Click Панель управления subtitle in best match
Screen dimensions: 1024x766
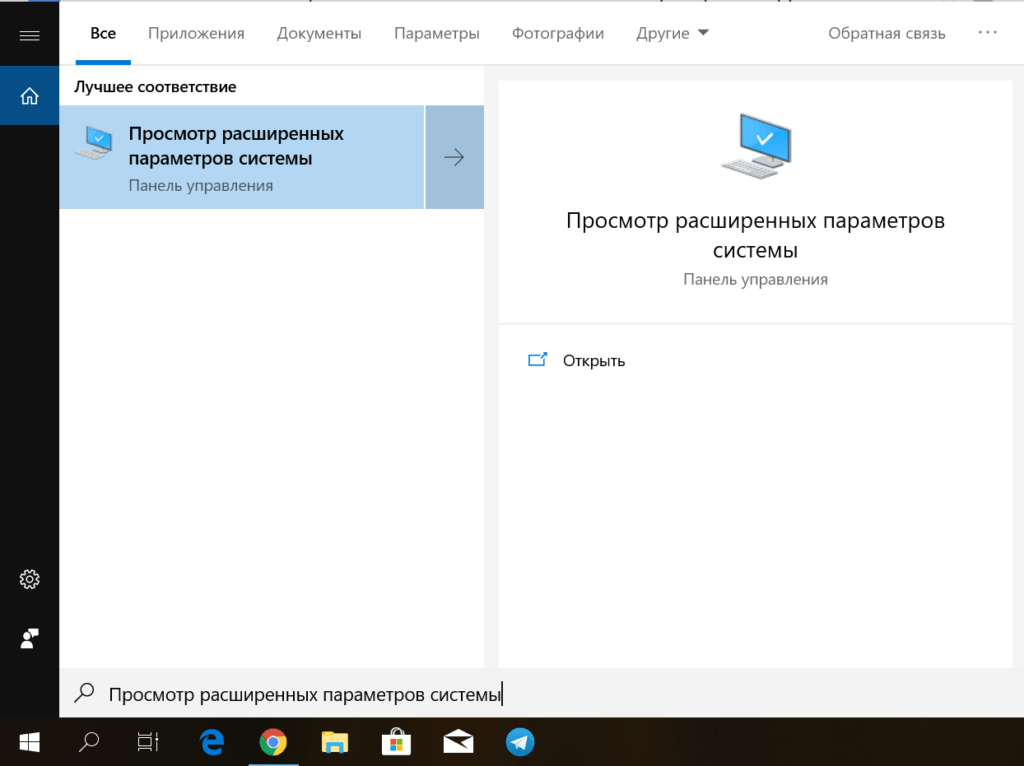pyautogui.click(x=200, y=186)
